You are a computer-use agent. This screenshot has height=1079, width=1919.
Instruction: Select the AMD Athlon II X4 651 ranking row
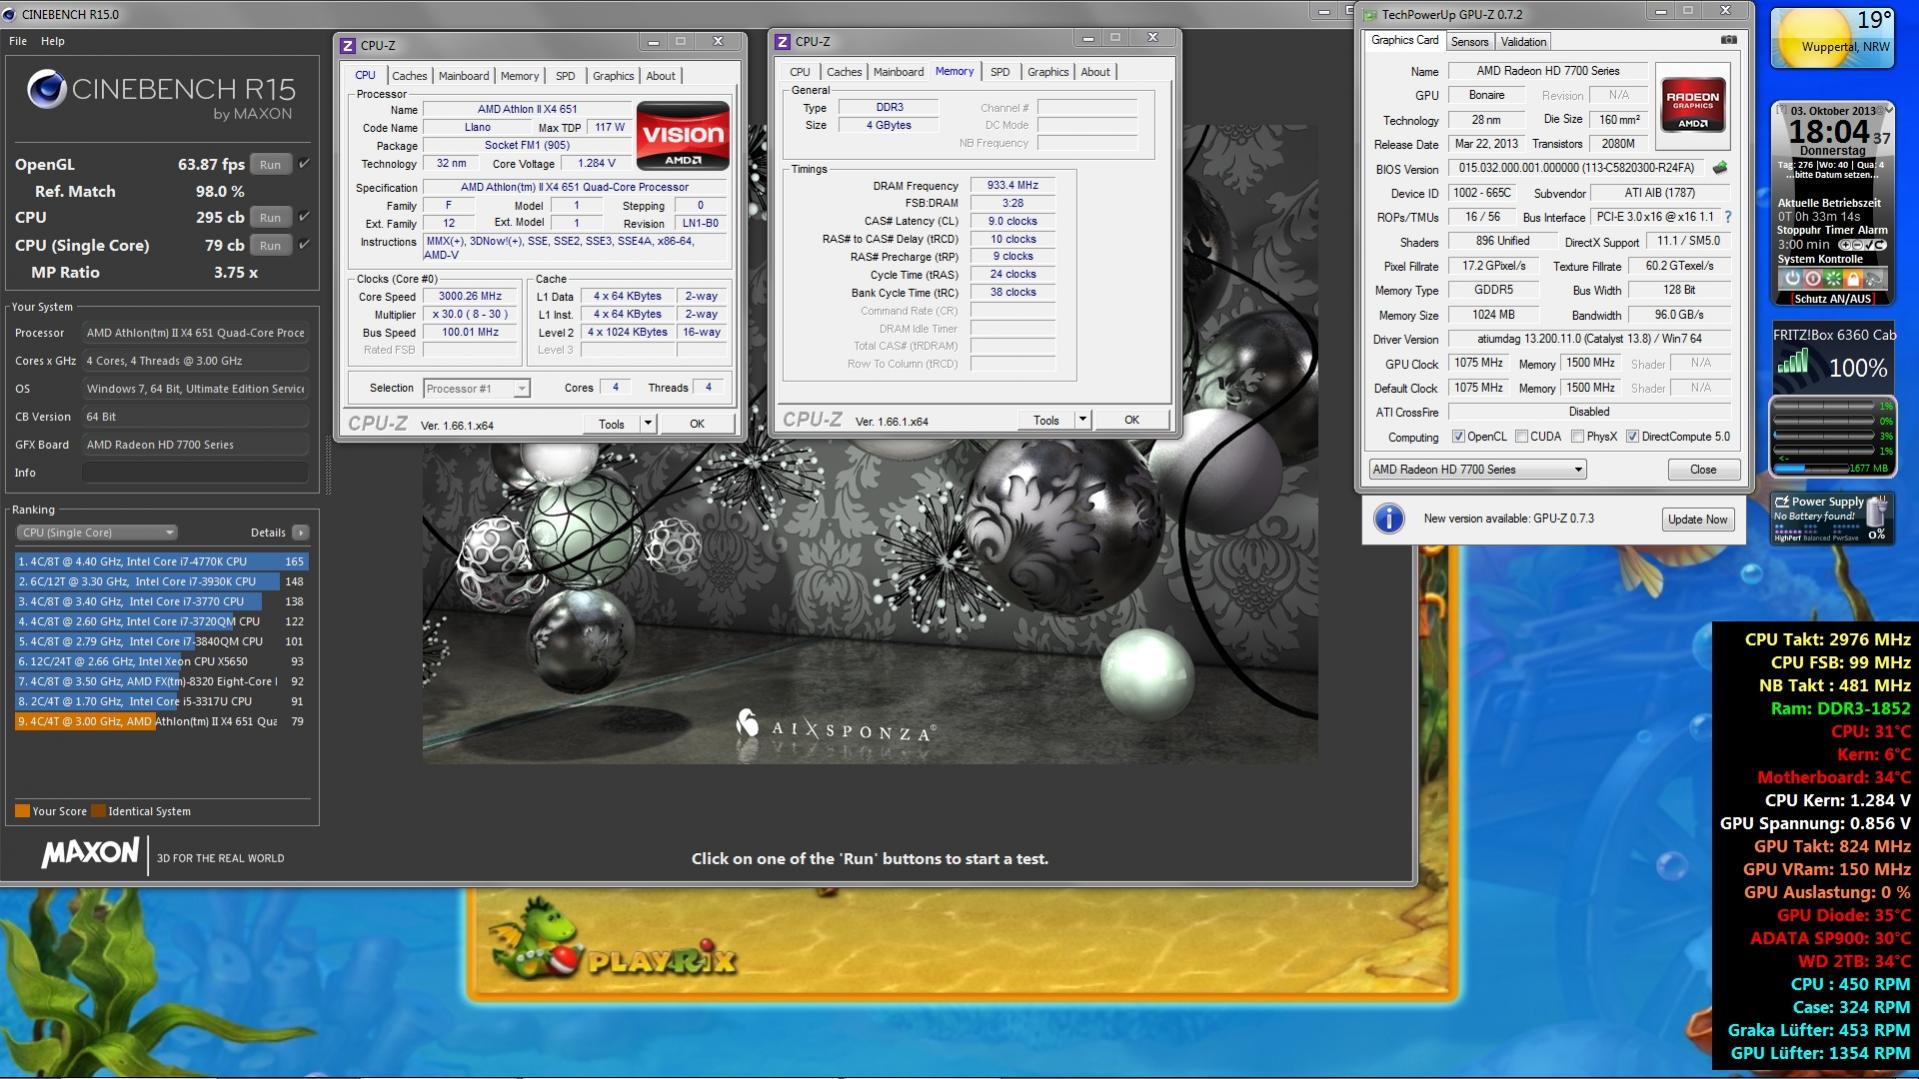(161, 721)
